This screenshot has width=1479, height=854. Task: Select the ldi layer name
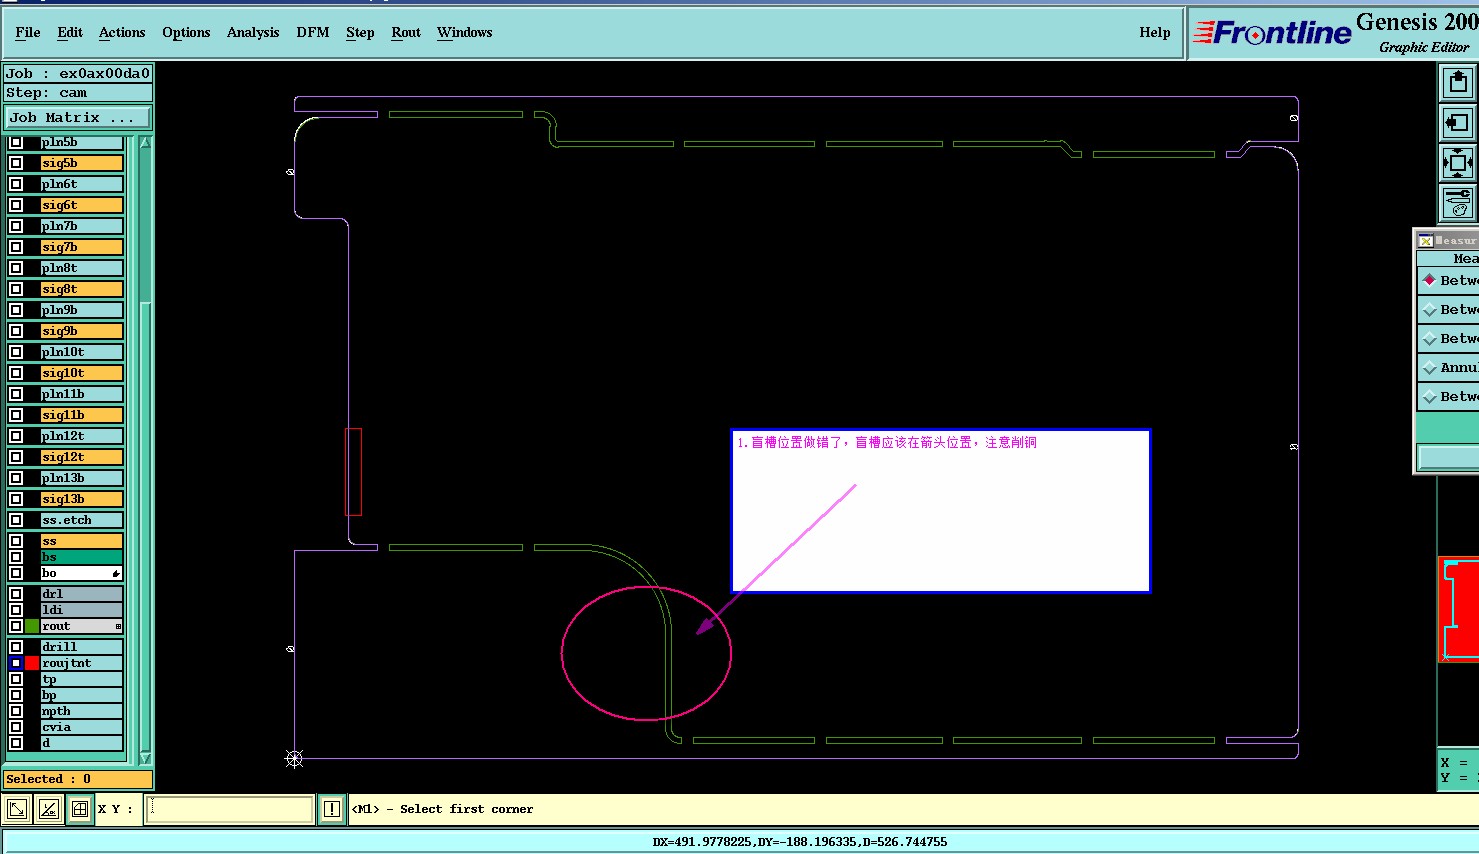[x=82, y=610]
